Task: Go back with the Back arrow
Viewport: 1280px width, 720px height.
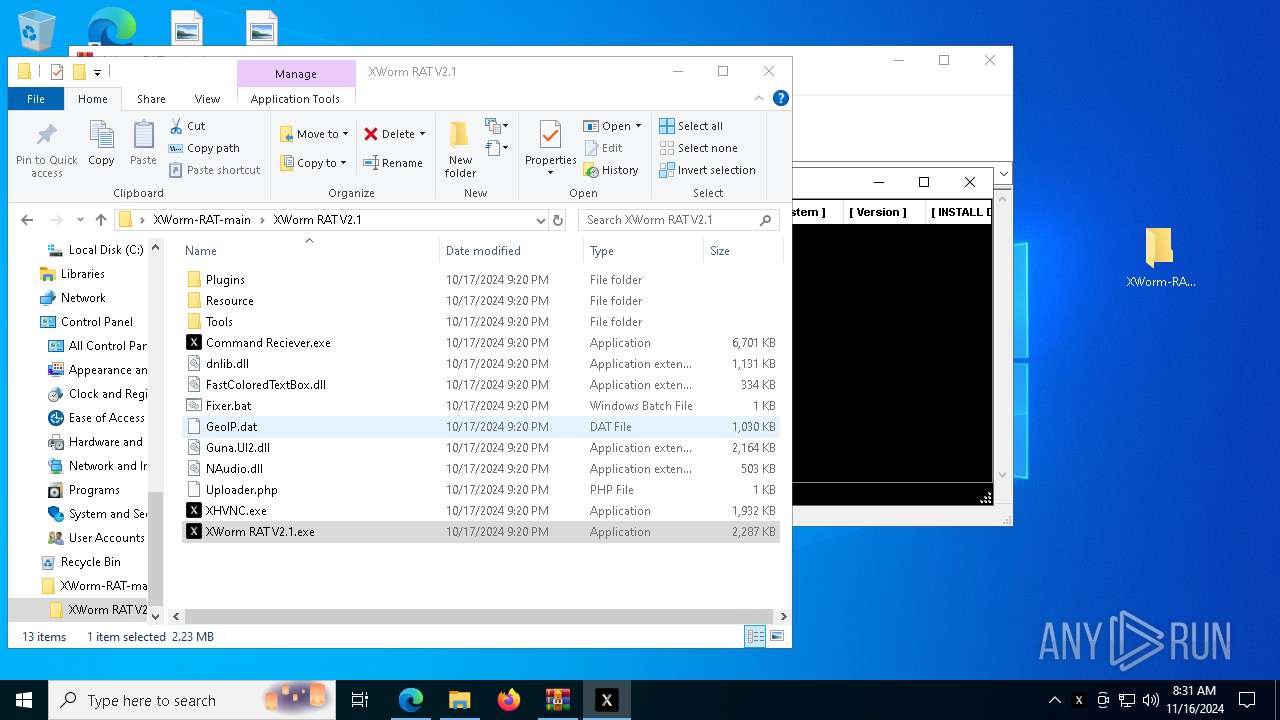Action: (27, 220)
